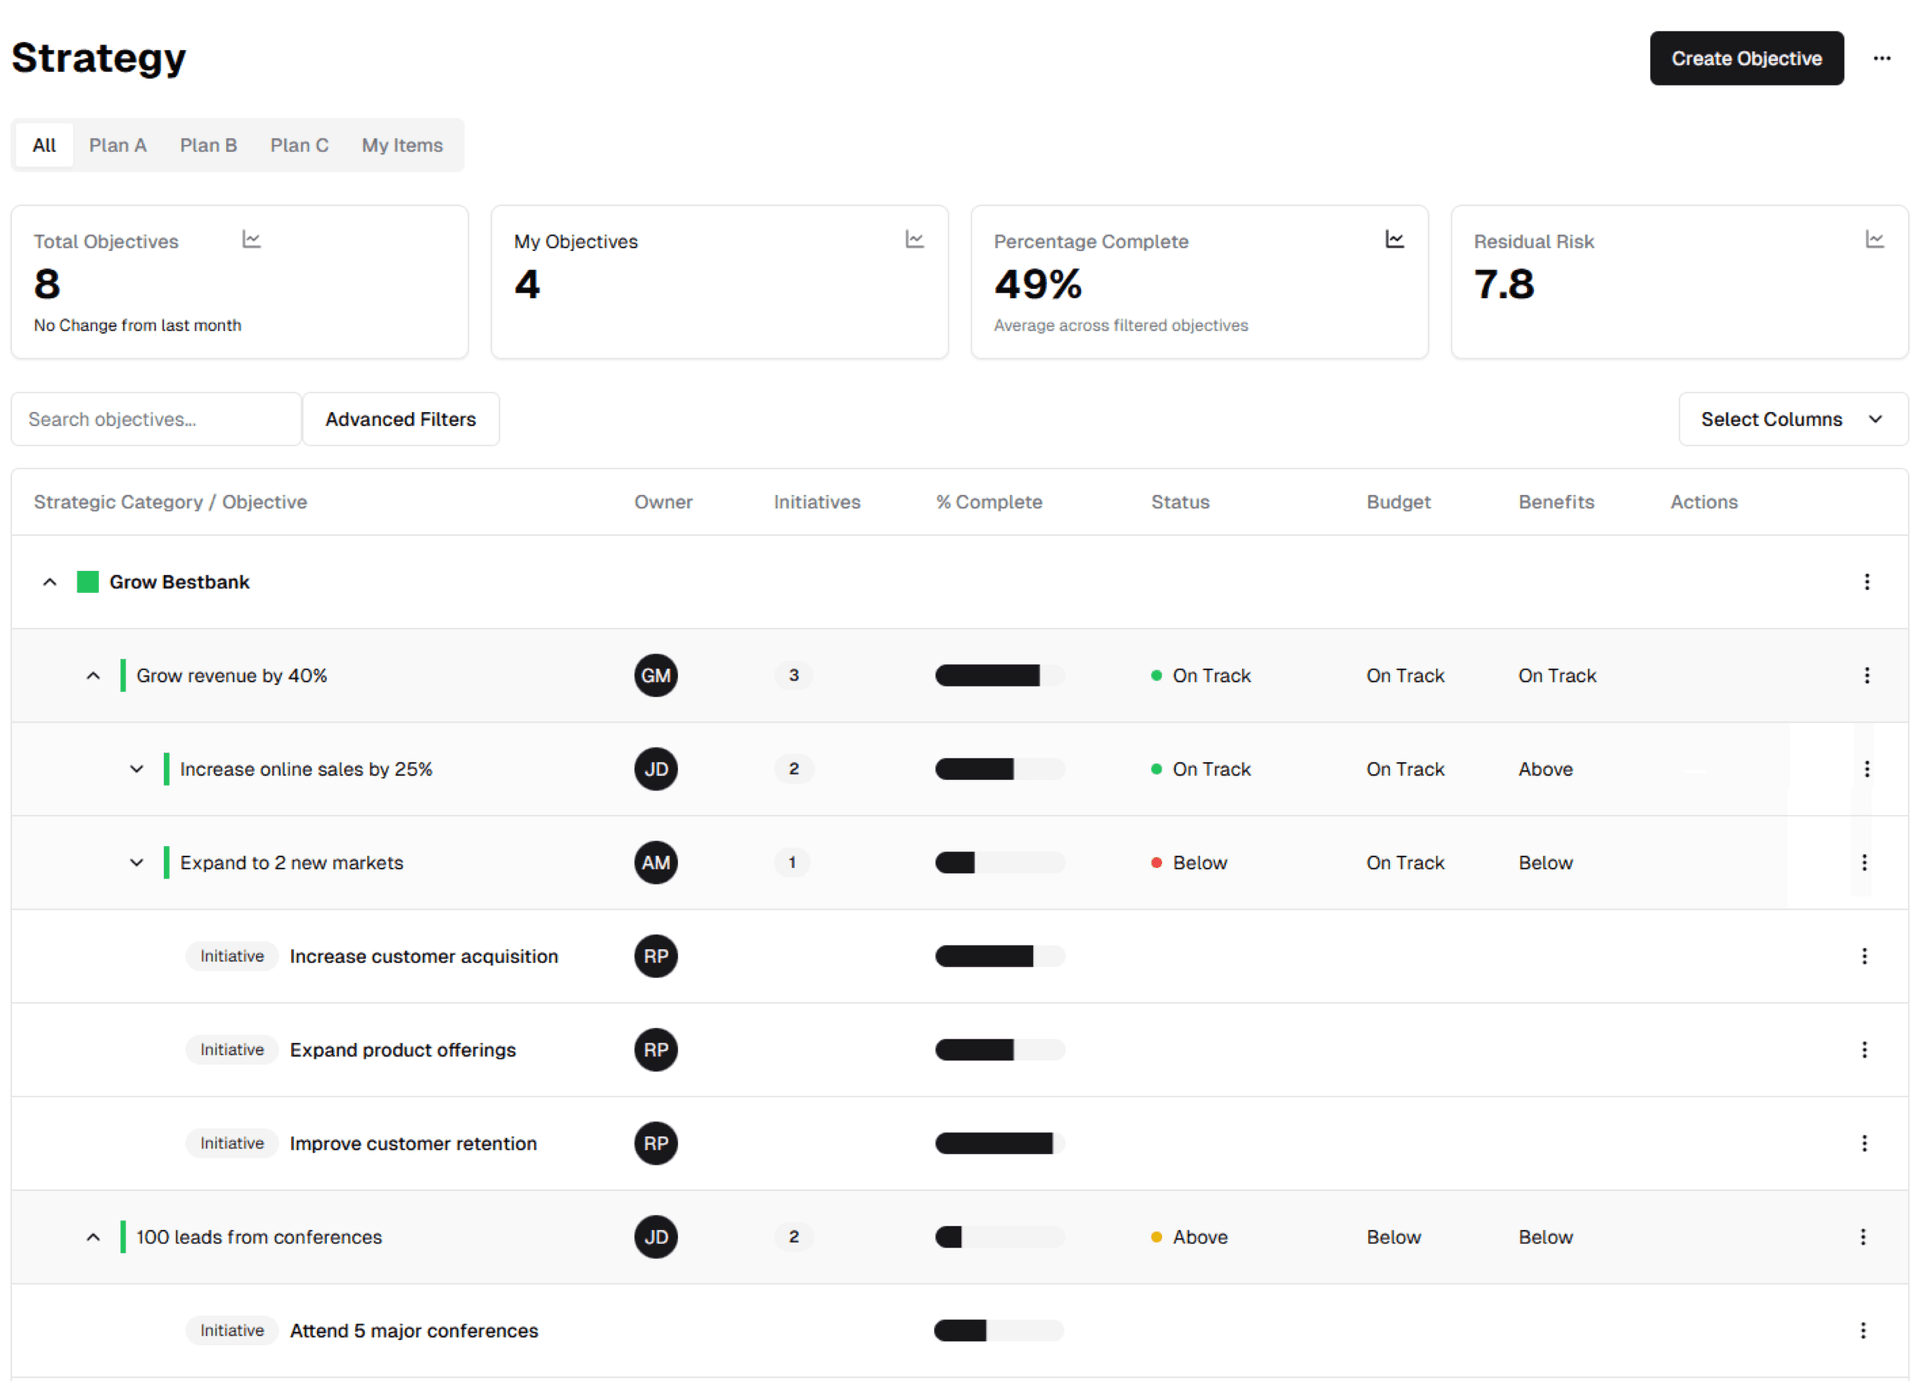Image resolution: width=1920 pixels, height=1381 pixels.
Task: Open actions menu for Expand product offerings initiative
Action: [1864, 1049]
